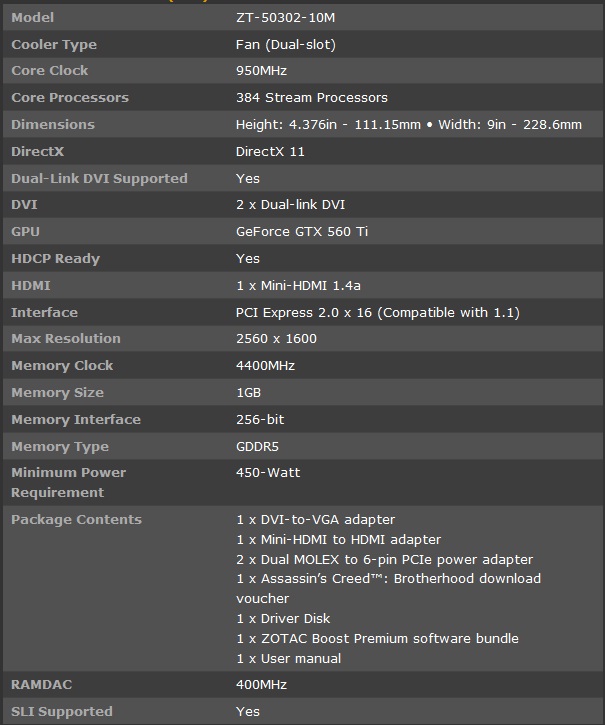The width and height of the screenshot is (605, 725).
Task: Select the Package Contents label
Action: point(76,519)
